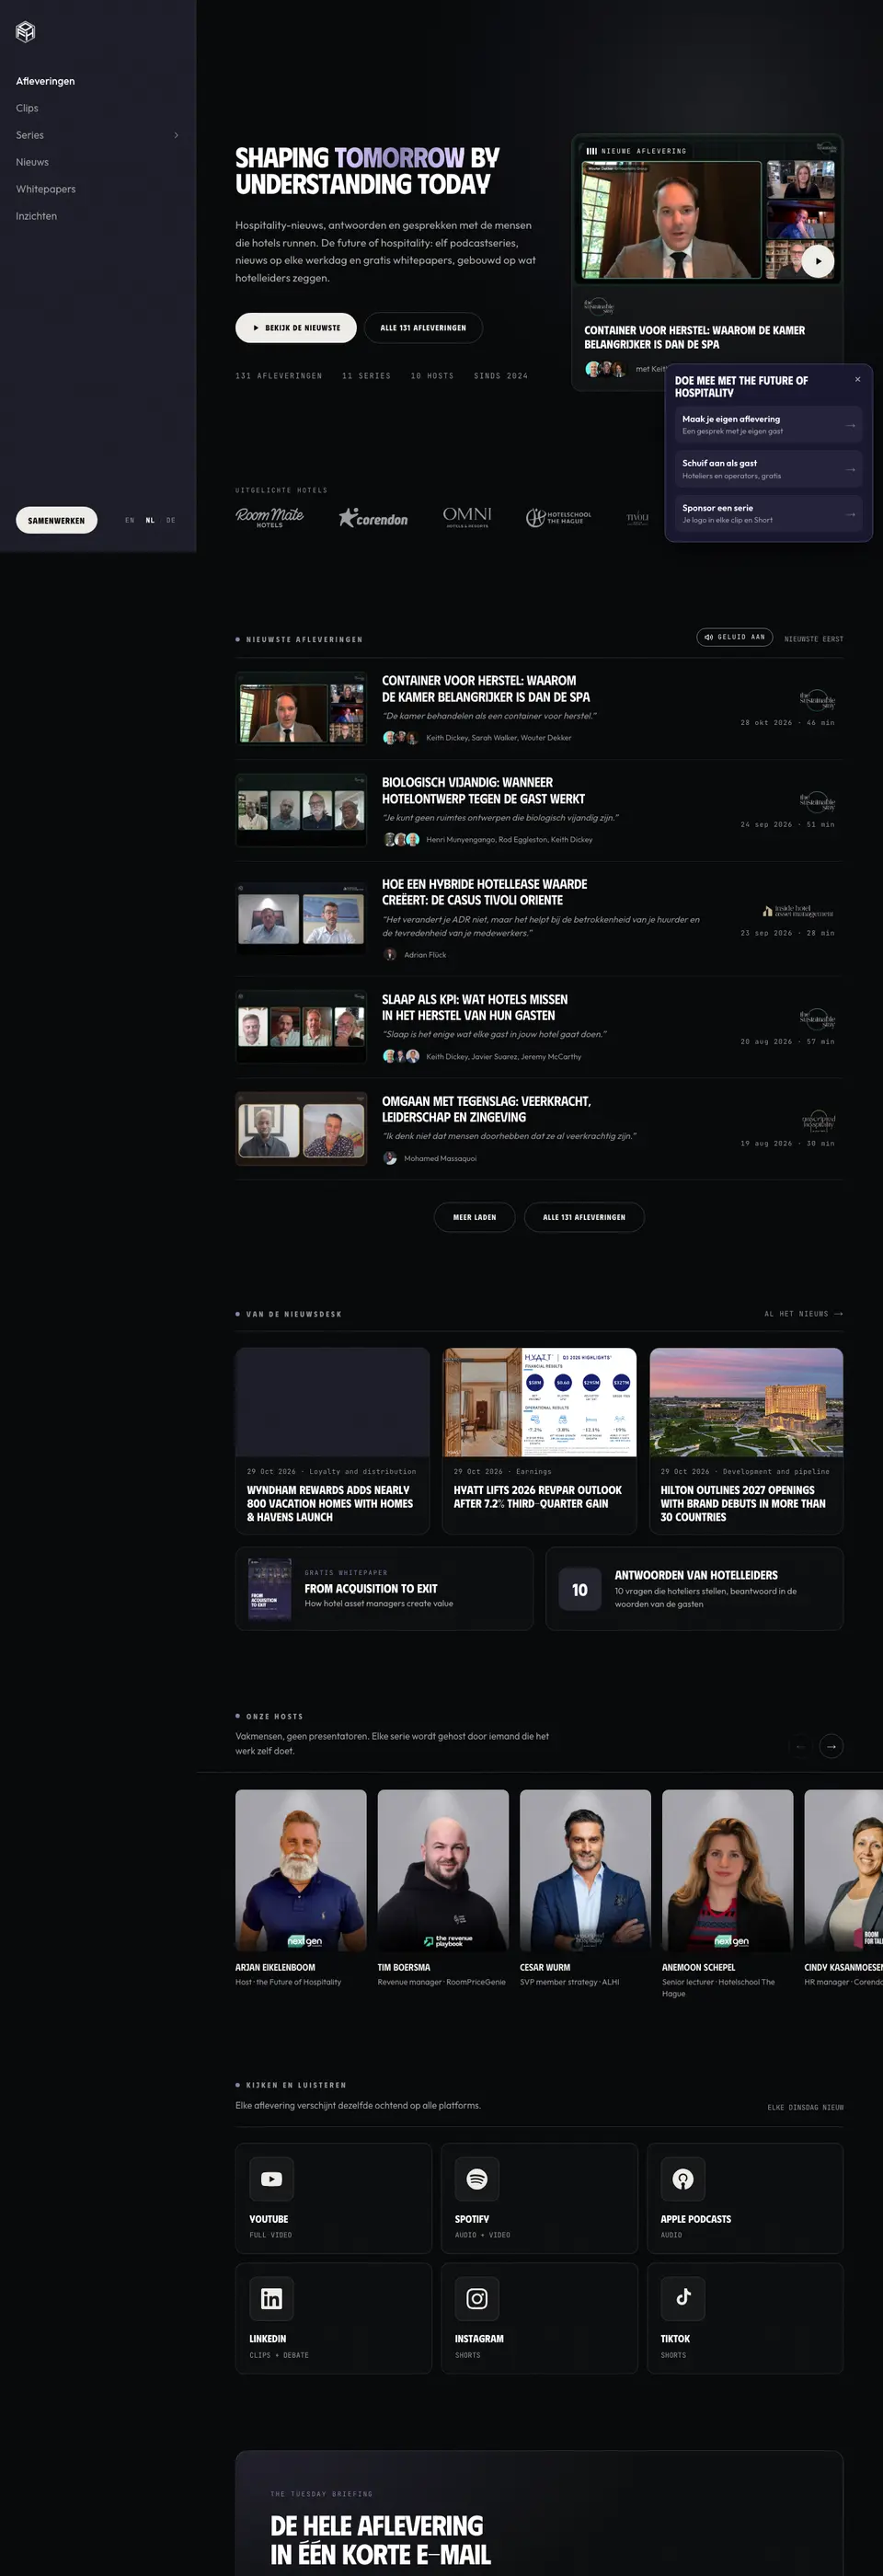The width and height of the screenshot is (883, 2576).
Task: Click inside hotel asset management logo
Action: [x=798, y=911]
